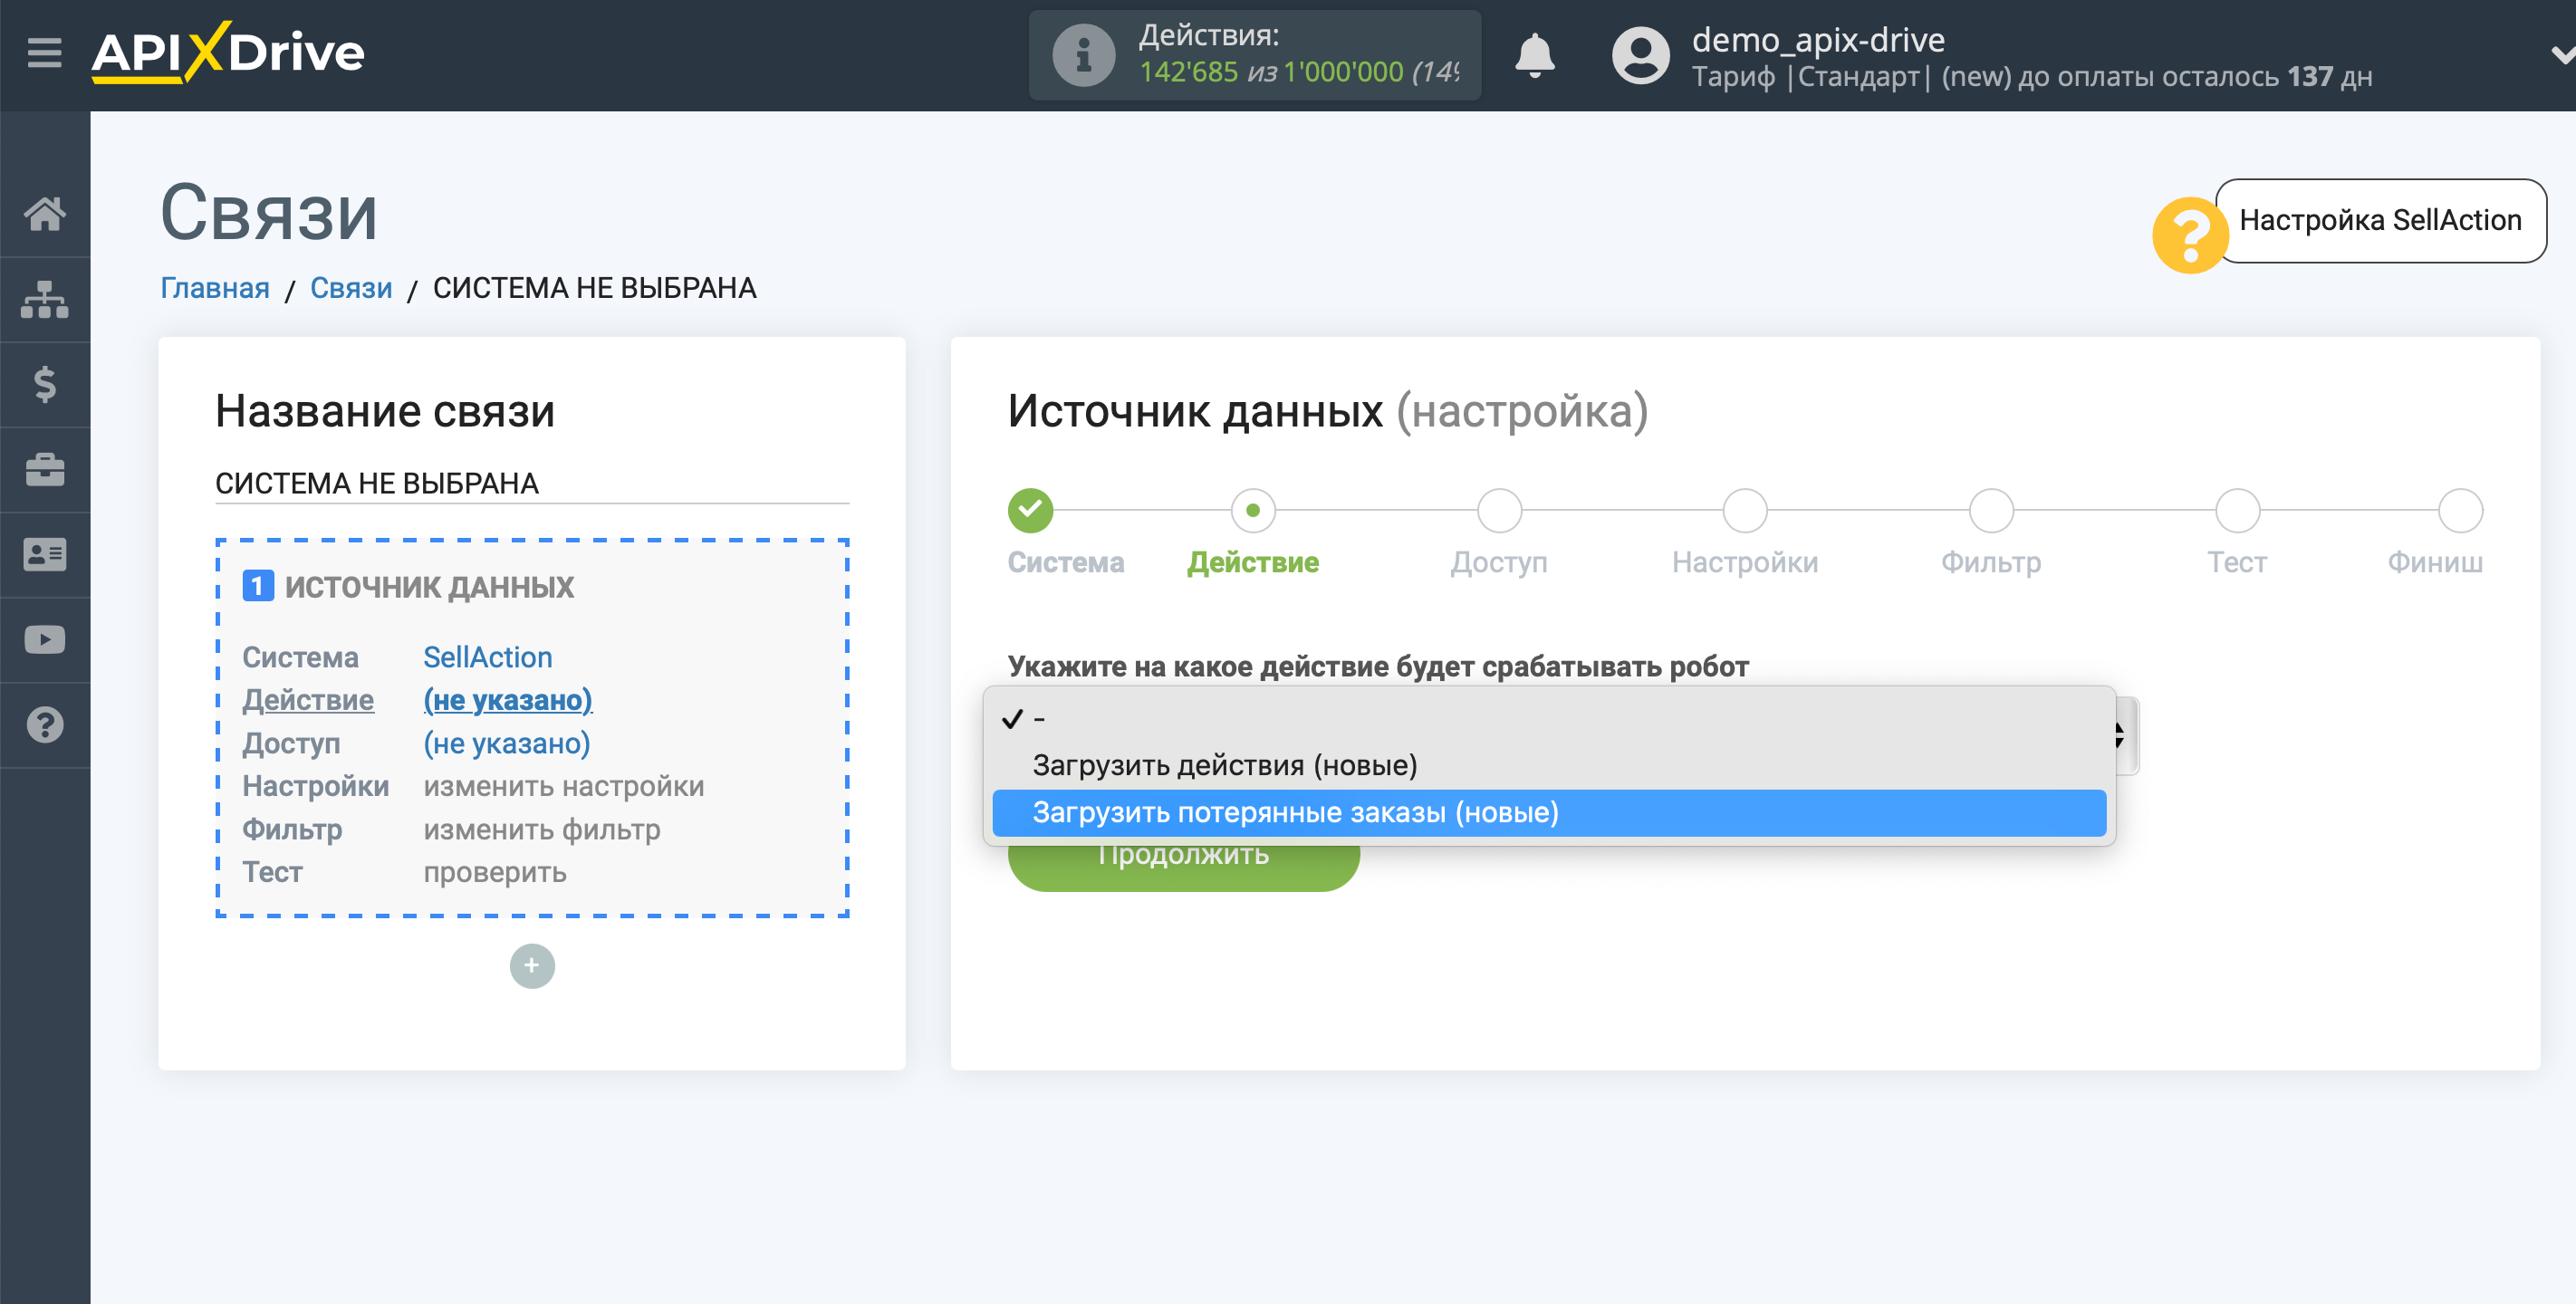The height and width of the screenshot is (1304, 2576).
Task: Edit connection name field СИСТЕМА НЕ ВЫБРАНА
Action: [532, 483]
